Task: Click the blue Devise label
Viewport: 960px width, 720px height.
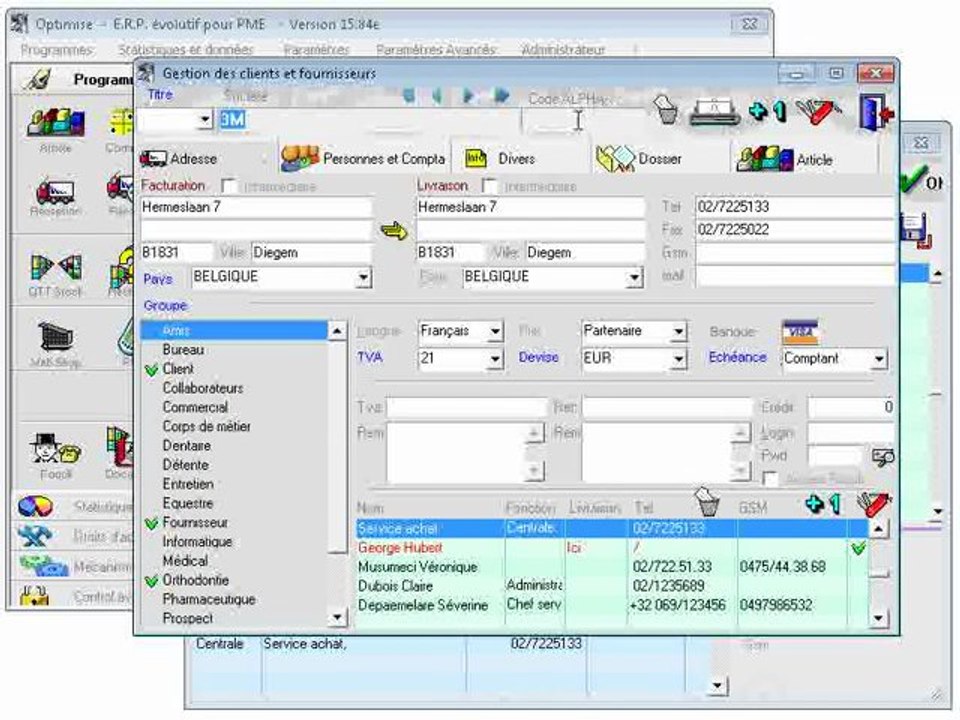Action: (538, 357)
